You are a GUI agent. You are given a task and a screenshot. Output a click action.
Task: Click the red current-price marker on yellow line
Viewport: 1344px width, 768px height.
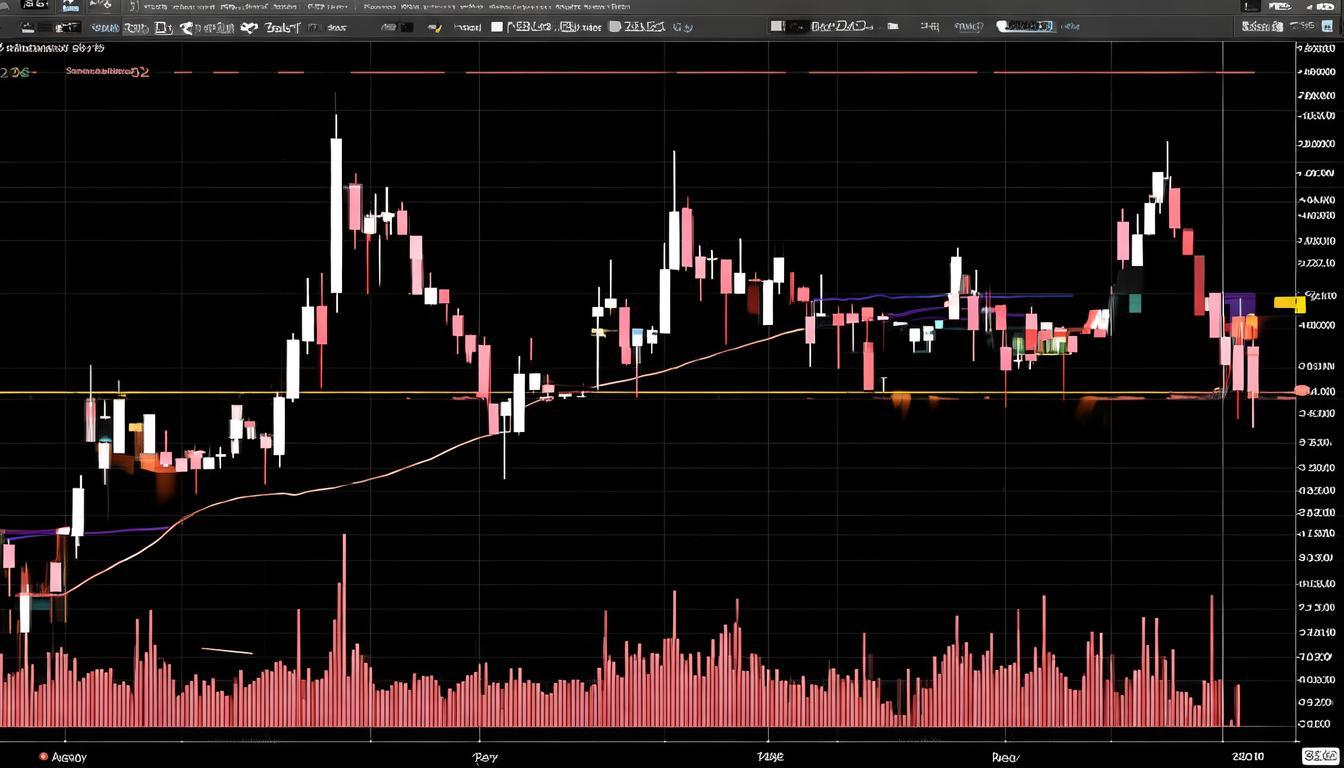1301,390
